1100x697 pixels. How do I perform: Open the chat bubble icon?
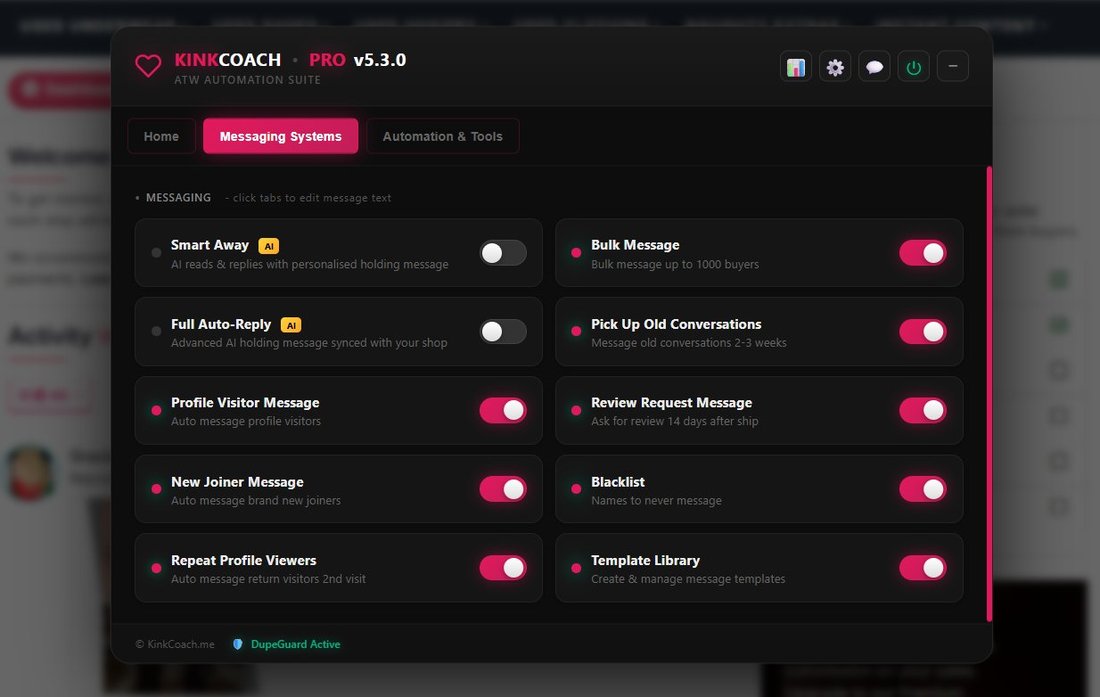click(874, 67)
